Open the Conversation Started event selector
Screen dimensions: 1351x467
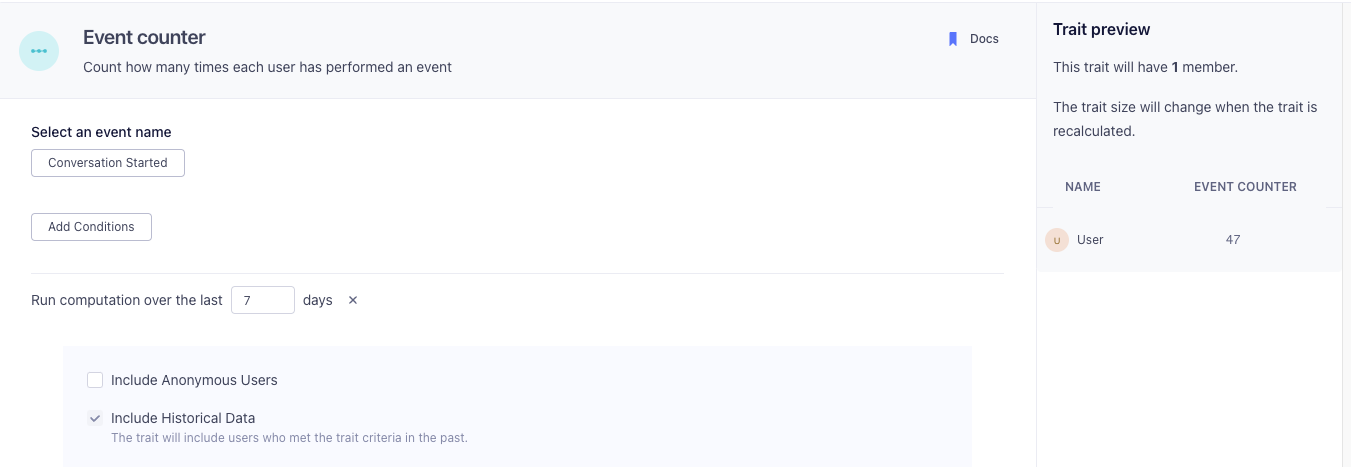click(108, 163)
